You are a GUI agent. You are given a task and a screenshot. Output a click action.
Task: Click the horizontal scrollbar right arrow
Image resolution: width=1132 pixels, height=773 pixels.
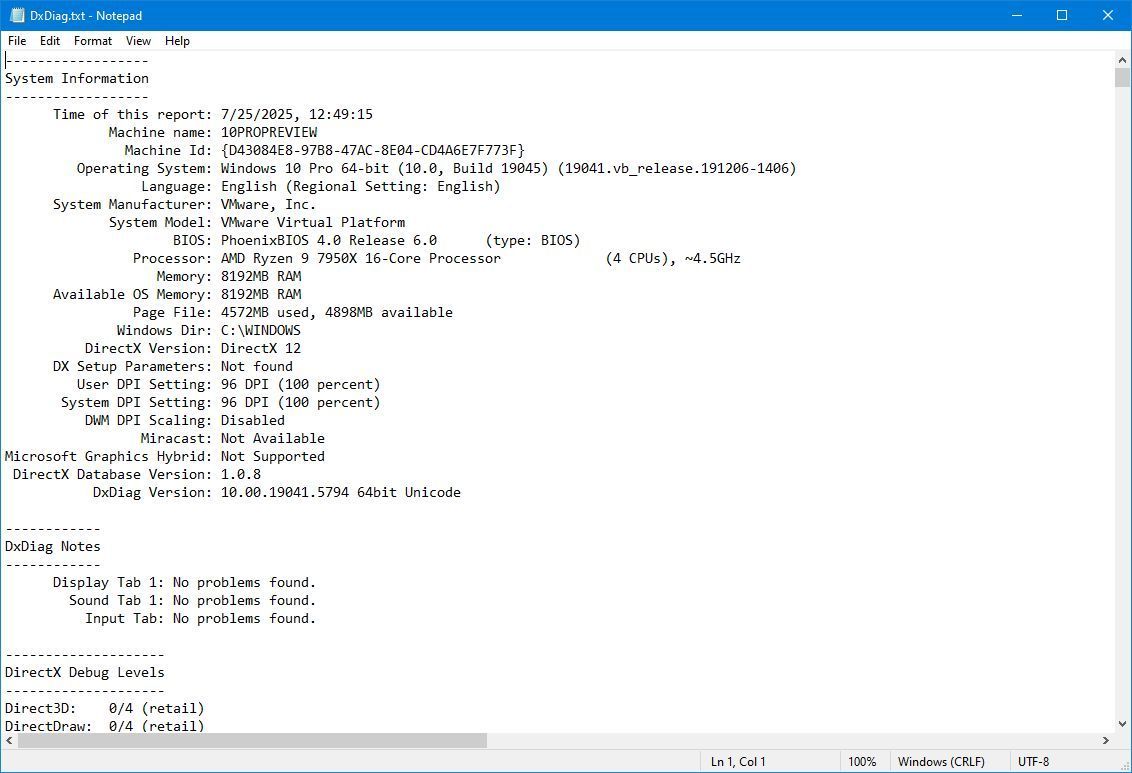click(1106, 741)
